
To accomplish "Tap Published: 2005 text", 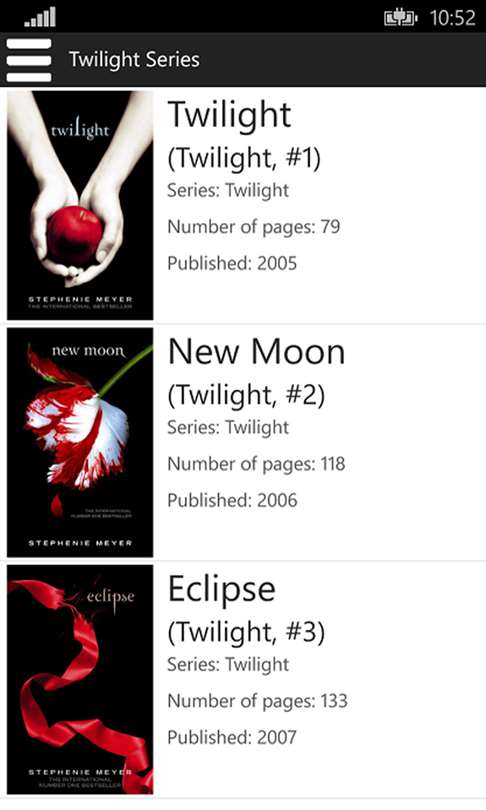I will pyautogui.click(x=232, y=263).
